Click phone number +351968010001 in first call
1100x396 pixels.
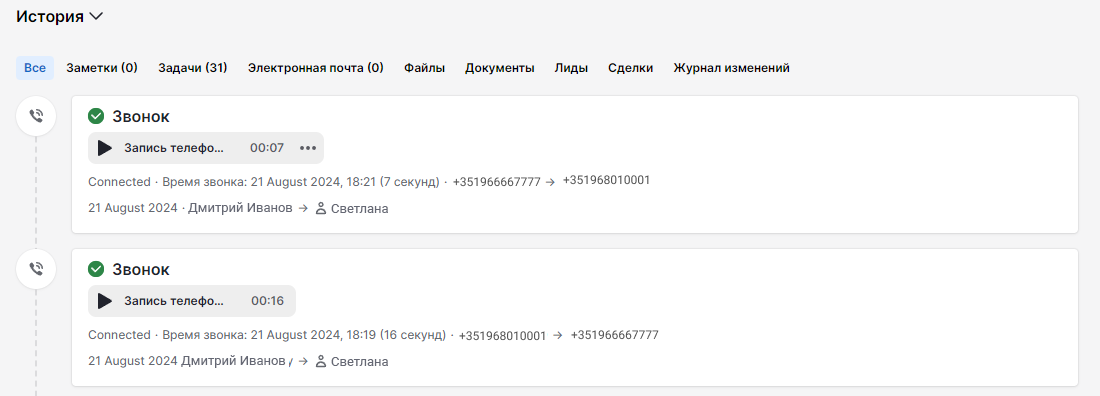click(606, 180)
